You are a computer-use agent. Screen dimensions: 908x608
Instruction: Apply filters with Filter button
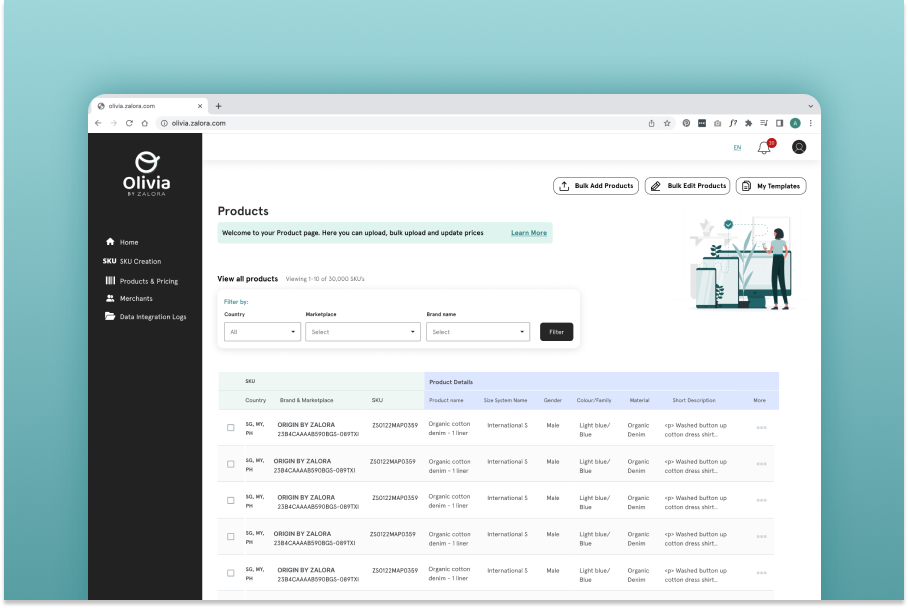556,332
